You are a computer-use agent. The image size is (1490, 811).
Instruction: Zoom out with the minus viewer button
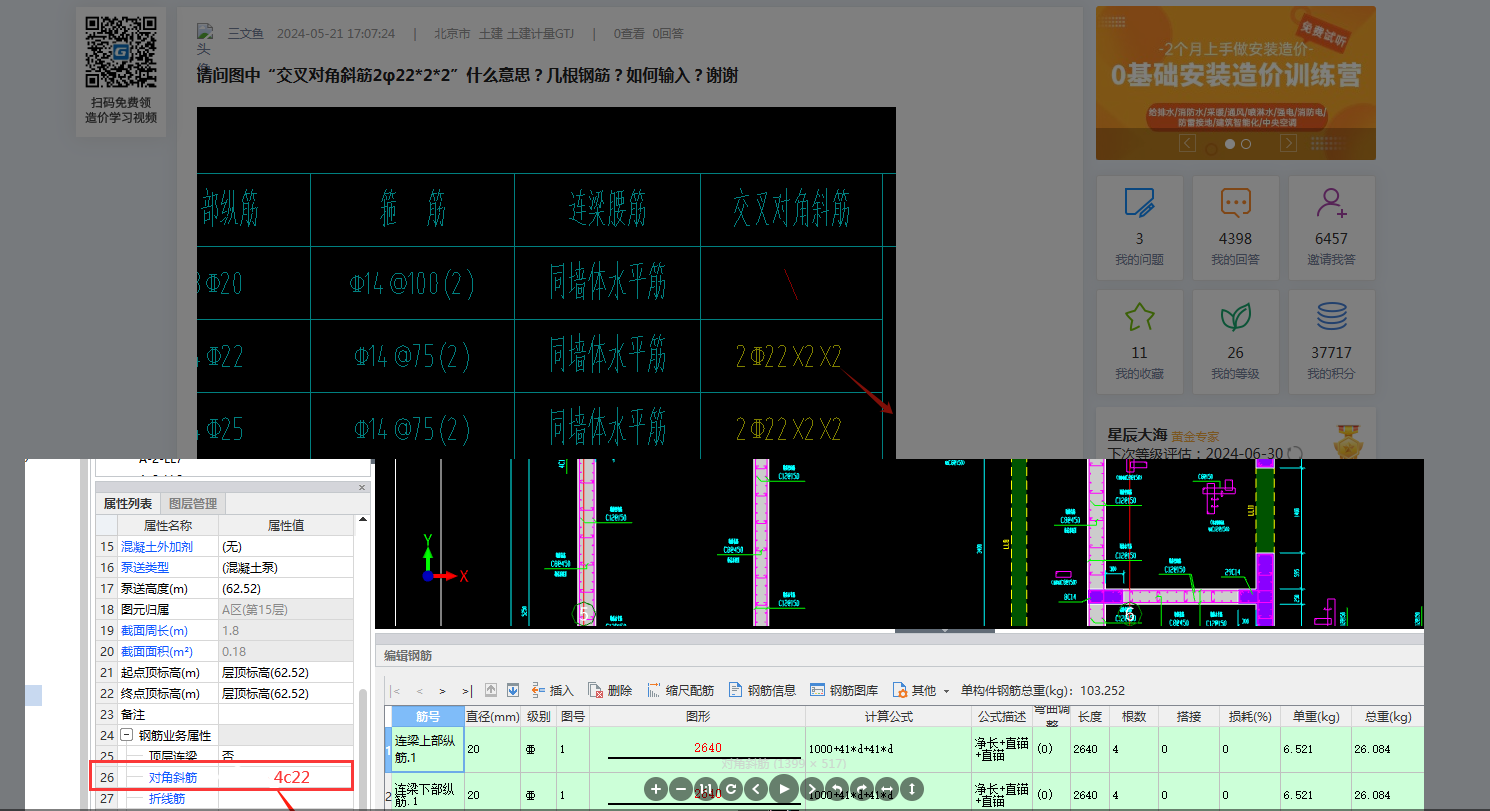pos(681,789)
